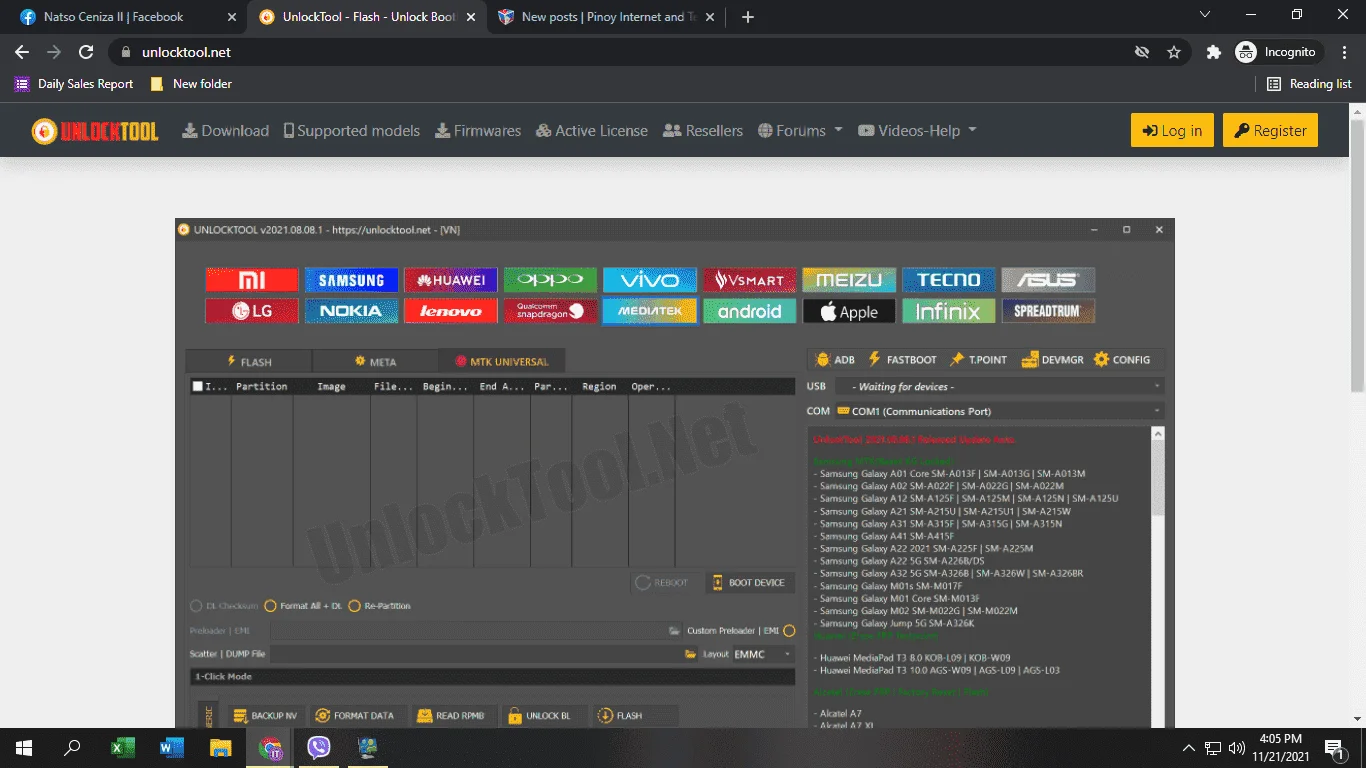Click the BOOT DEVICE button
The height and width of the screenshot is (768, 1366).
coord(750,583)
